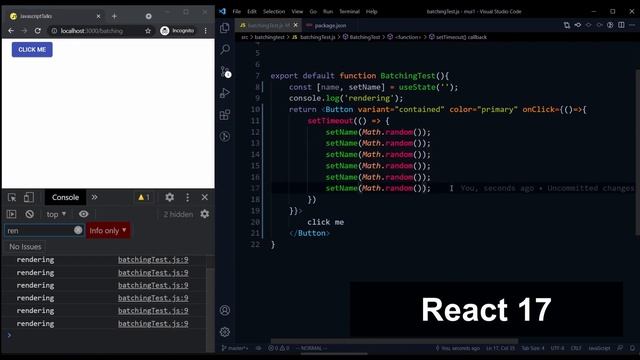Open console settings gear beside 2 hidden

tap(204, 214)
